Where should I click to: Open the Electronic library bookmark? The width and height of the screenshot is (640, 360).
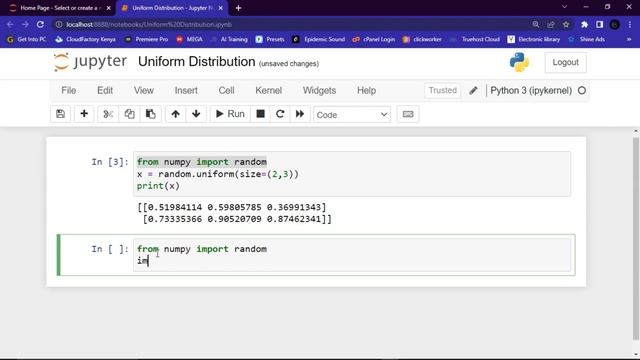tap(533, 39)
